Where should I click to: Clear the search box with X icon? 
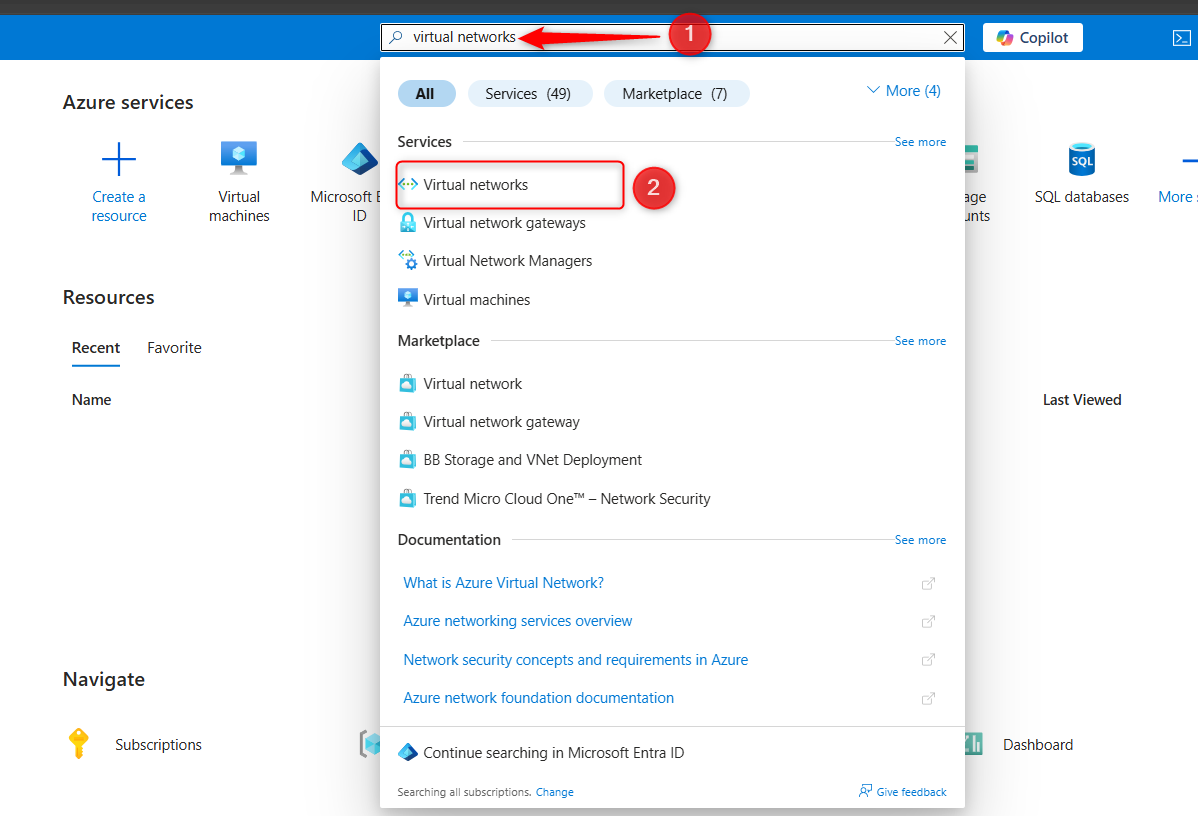(x=950, y=38)
